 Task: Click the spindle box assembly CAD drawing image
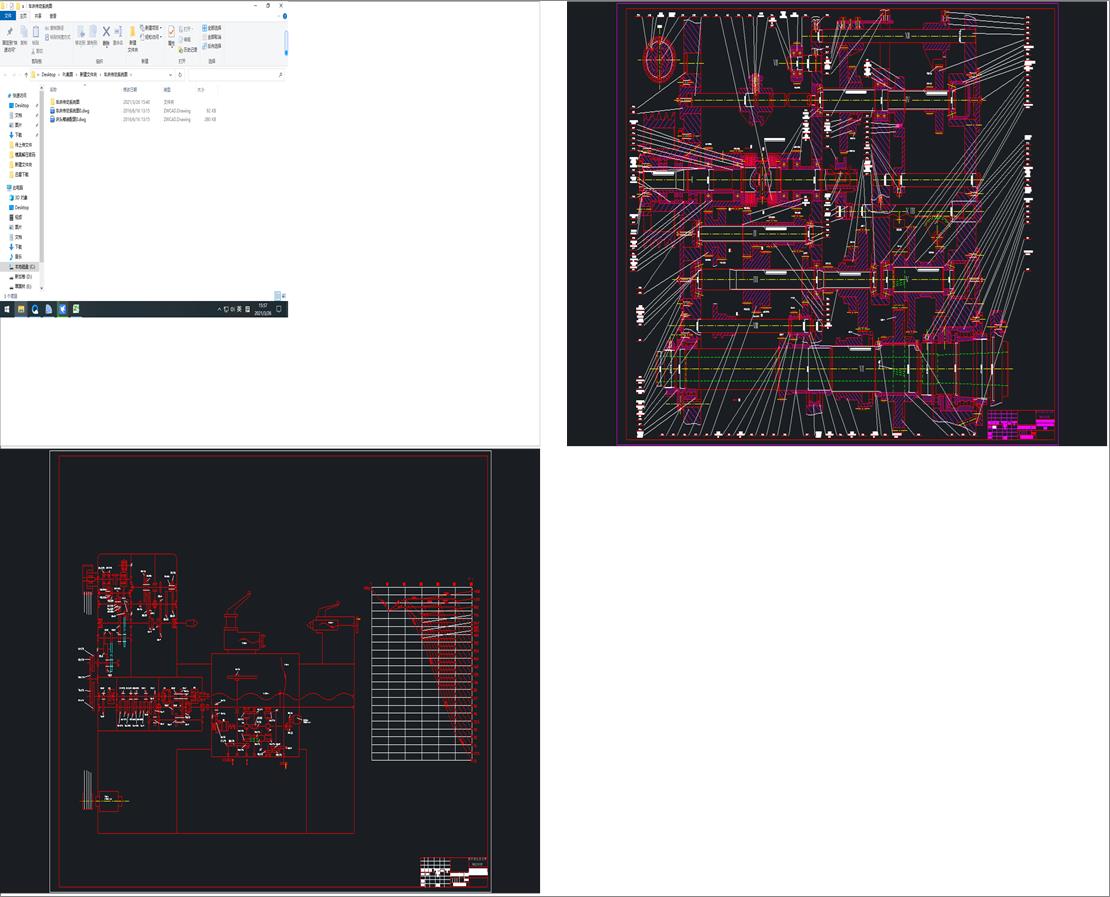pyautogui.click(x=837, y=224)
